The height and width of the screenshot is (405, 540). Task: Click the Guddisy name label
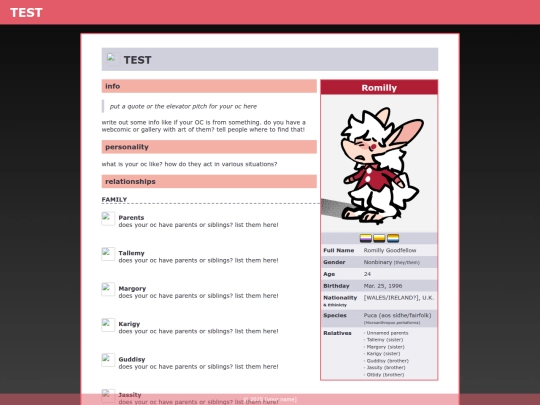(x=132, y=360)
